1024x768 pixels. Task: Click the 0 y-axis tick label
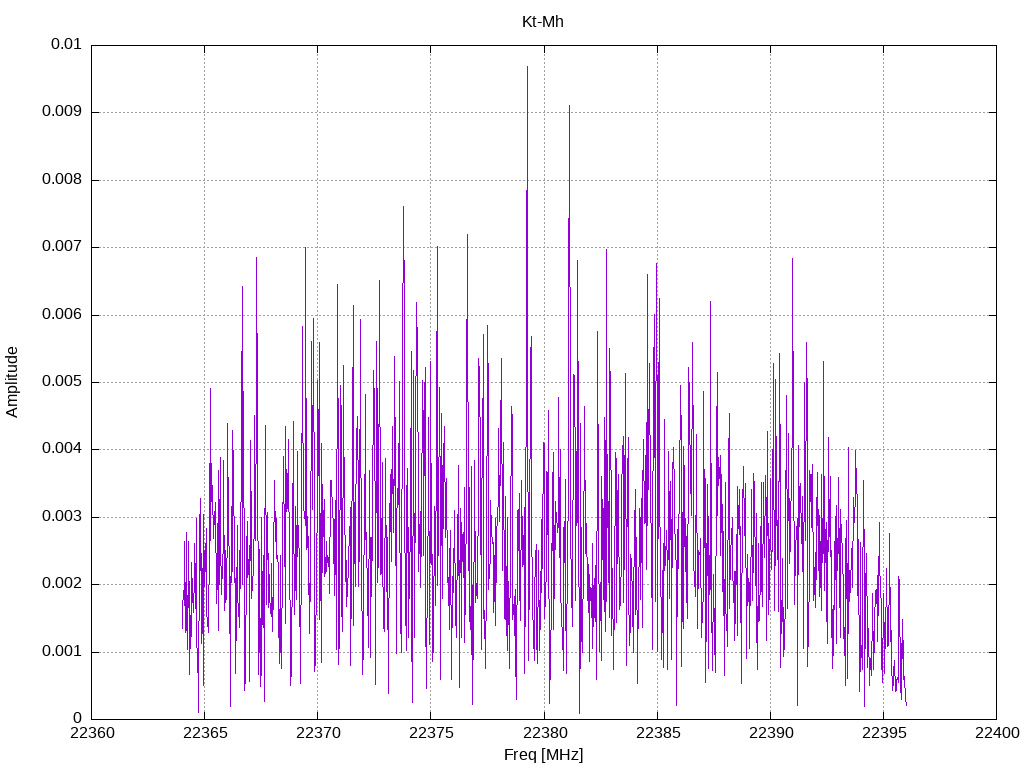78,718
